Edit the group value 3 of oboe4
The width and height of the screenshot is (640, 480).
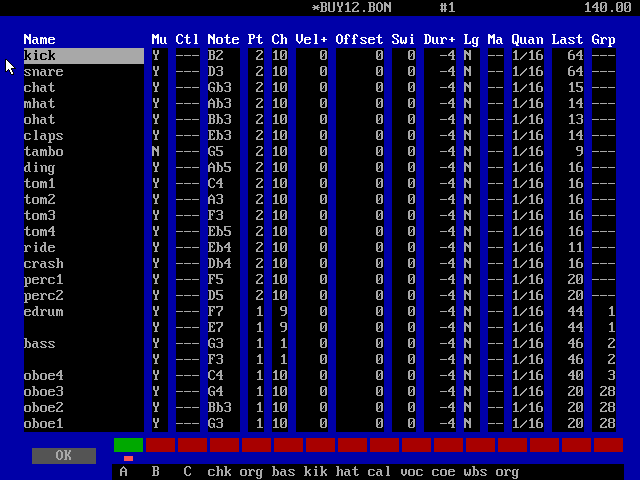pos(604,376)
